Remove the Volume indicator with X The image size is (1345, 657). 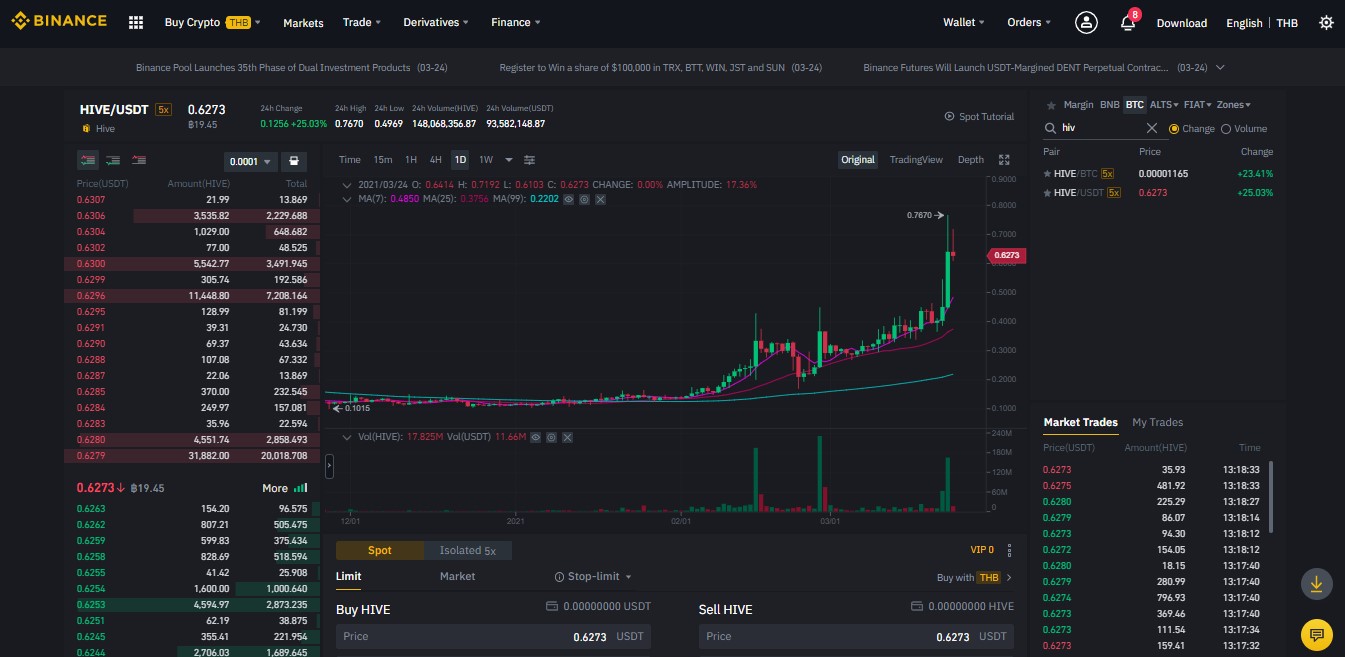point(567,437)
